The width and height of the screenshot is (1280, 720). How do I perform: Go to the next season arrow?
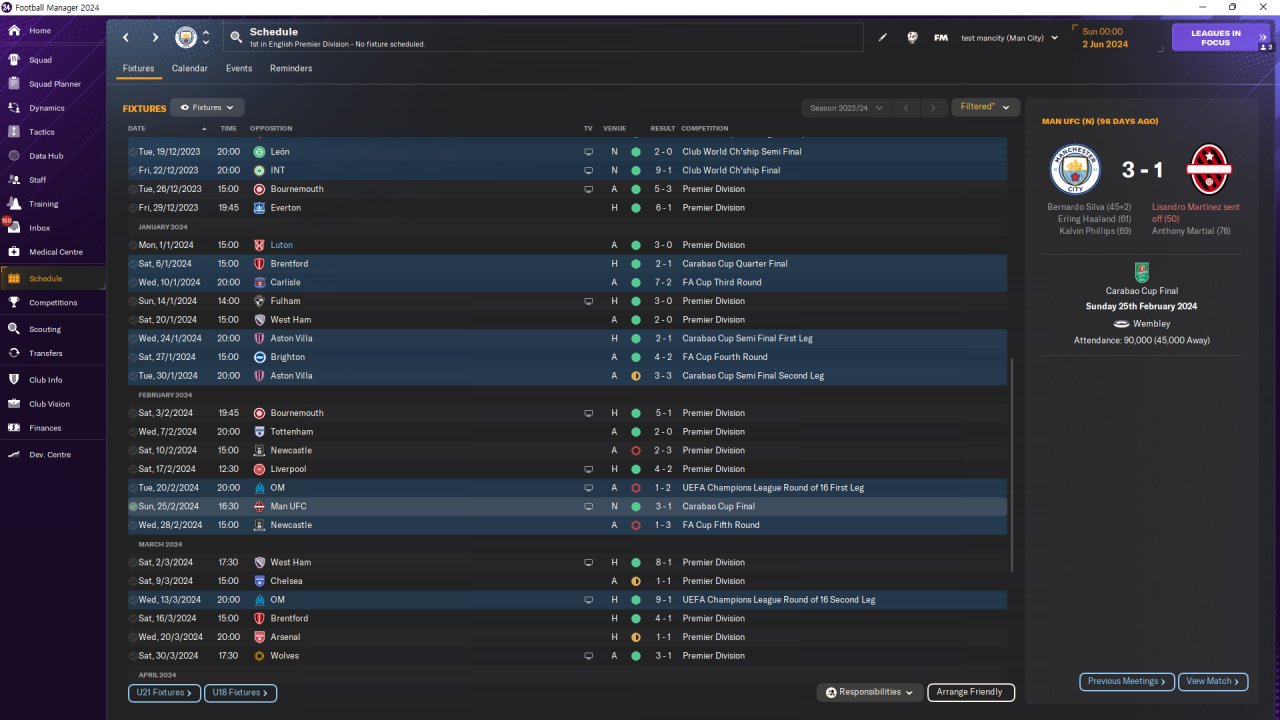point(933,108)
